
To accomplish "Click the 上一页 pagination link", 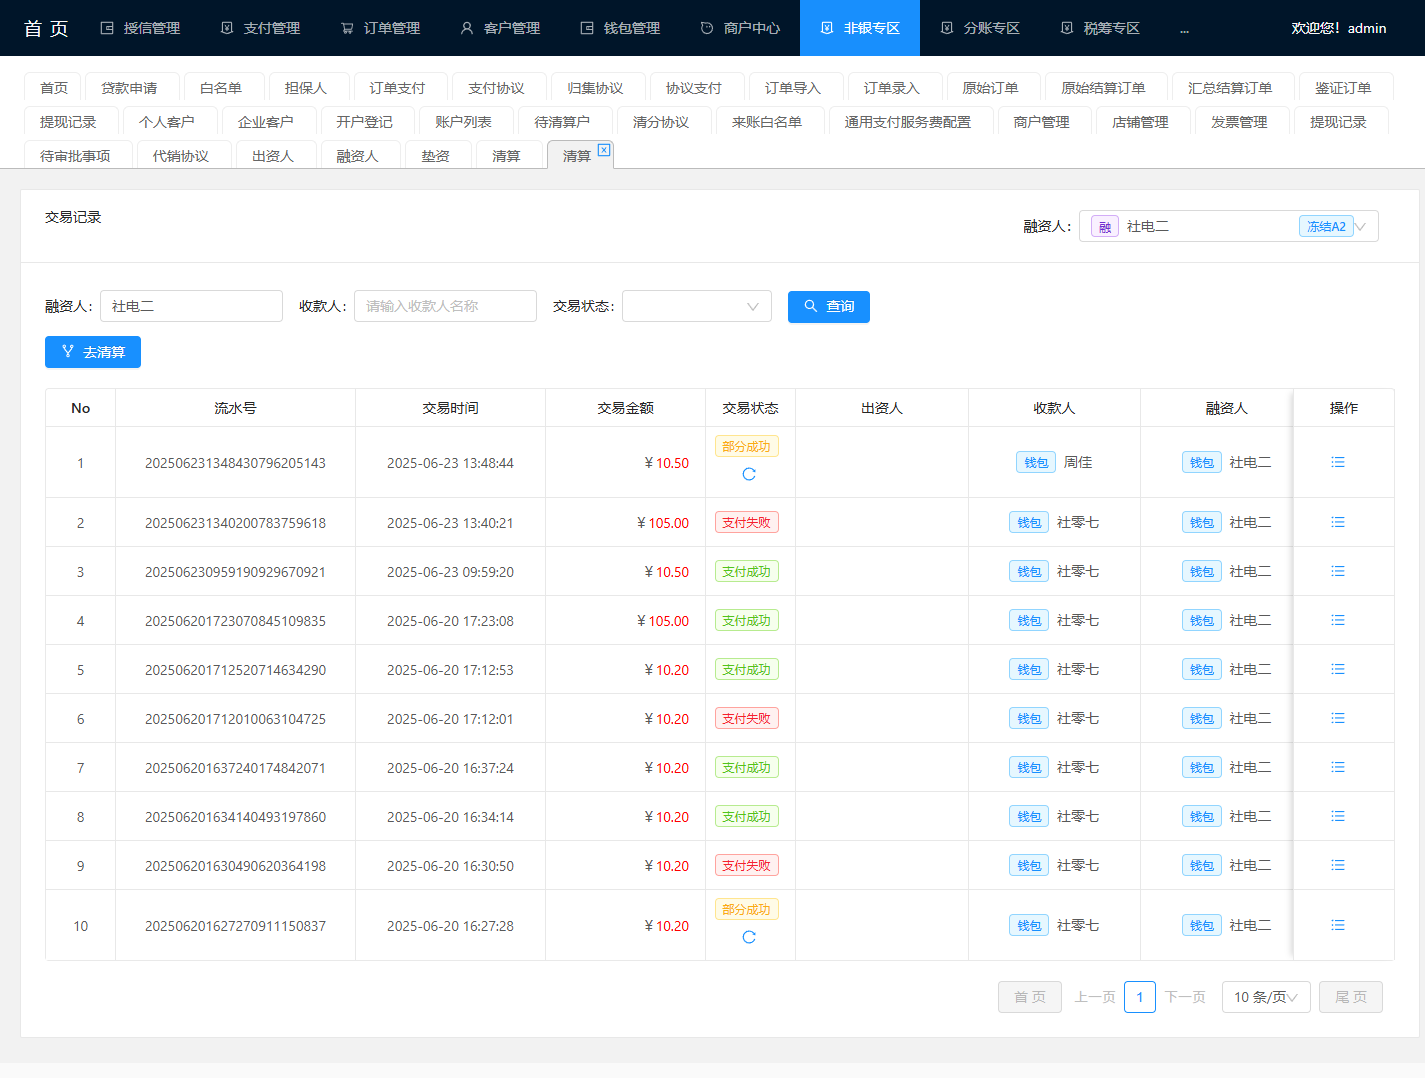I will click(x=1095, y=997).
